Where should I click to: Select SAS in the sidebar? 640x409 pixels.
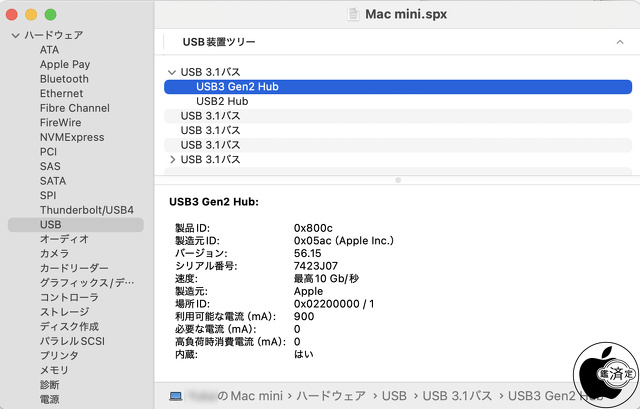pyautogui.click(x=50, y=167)
